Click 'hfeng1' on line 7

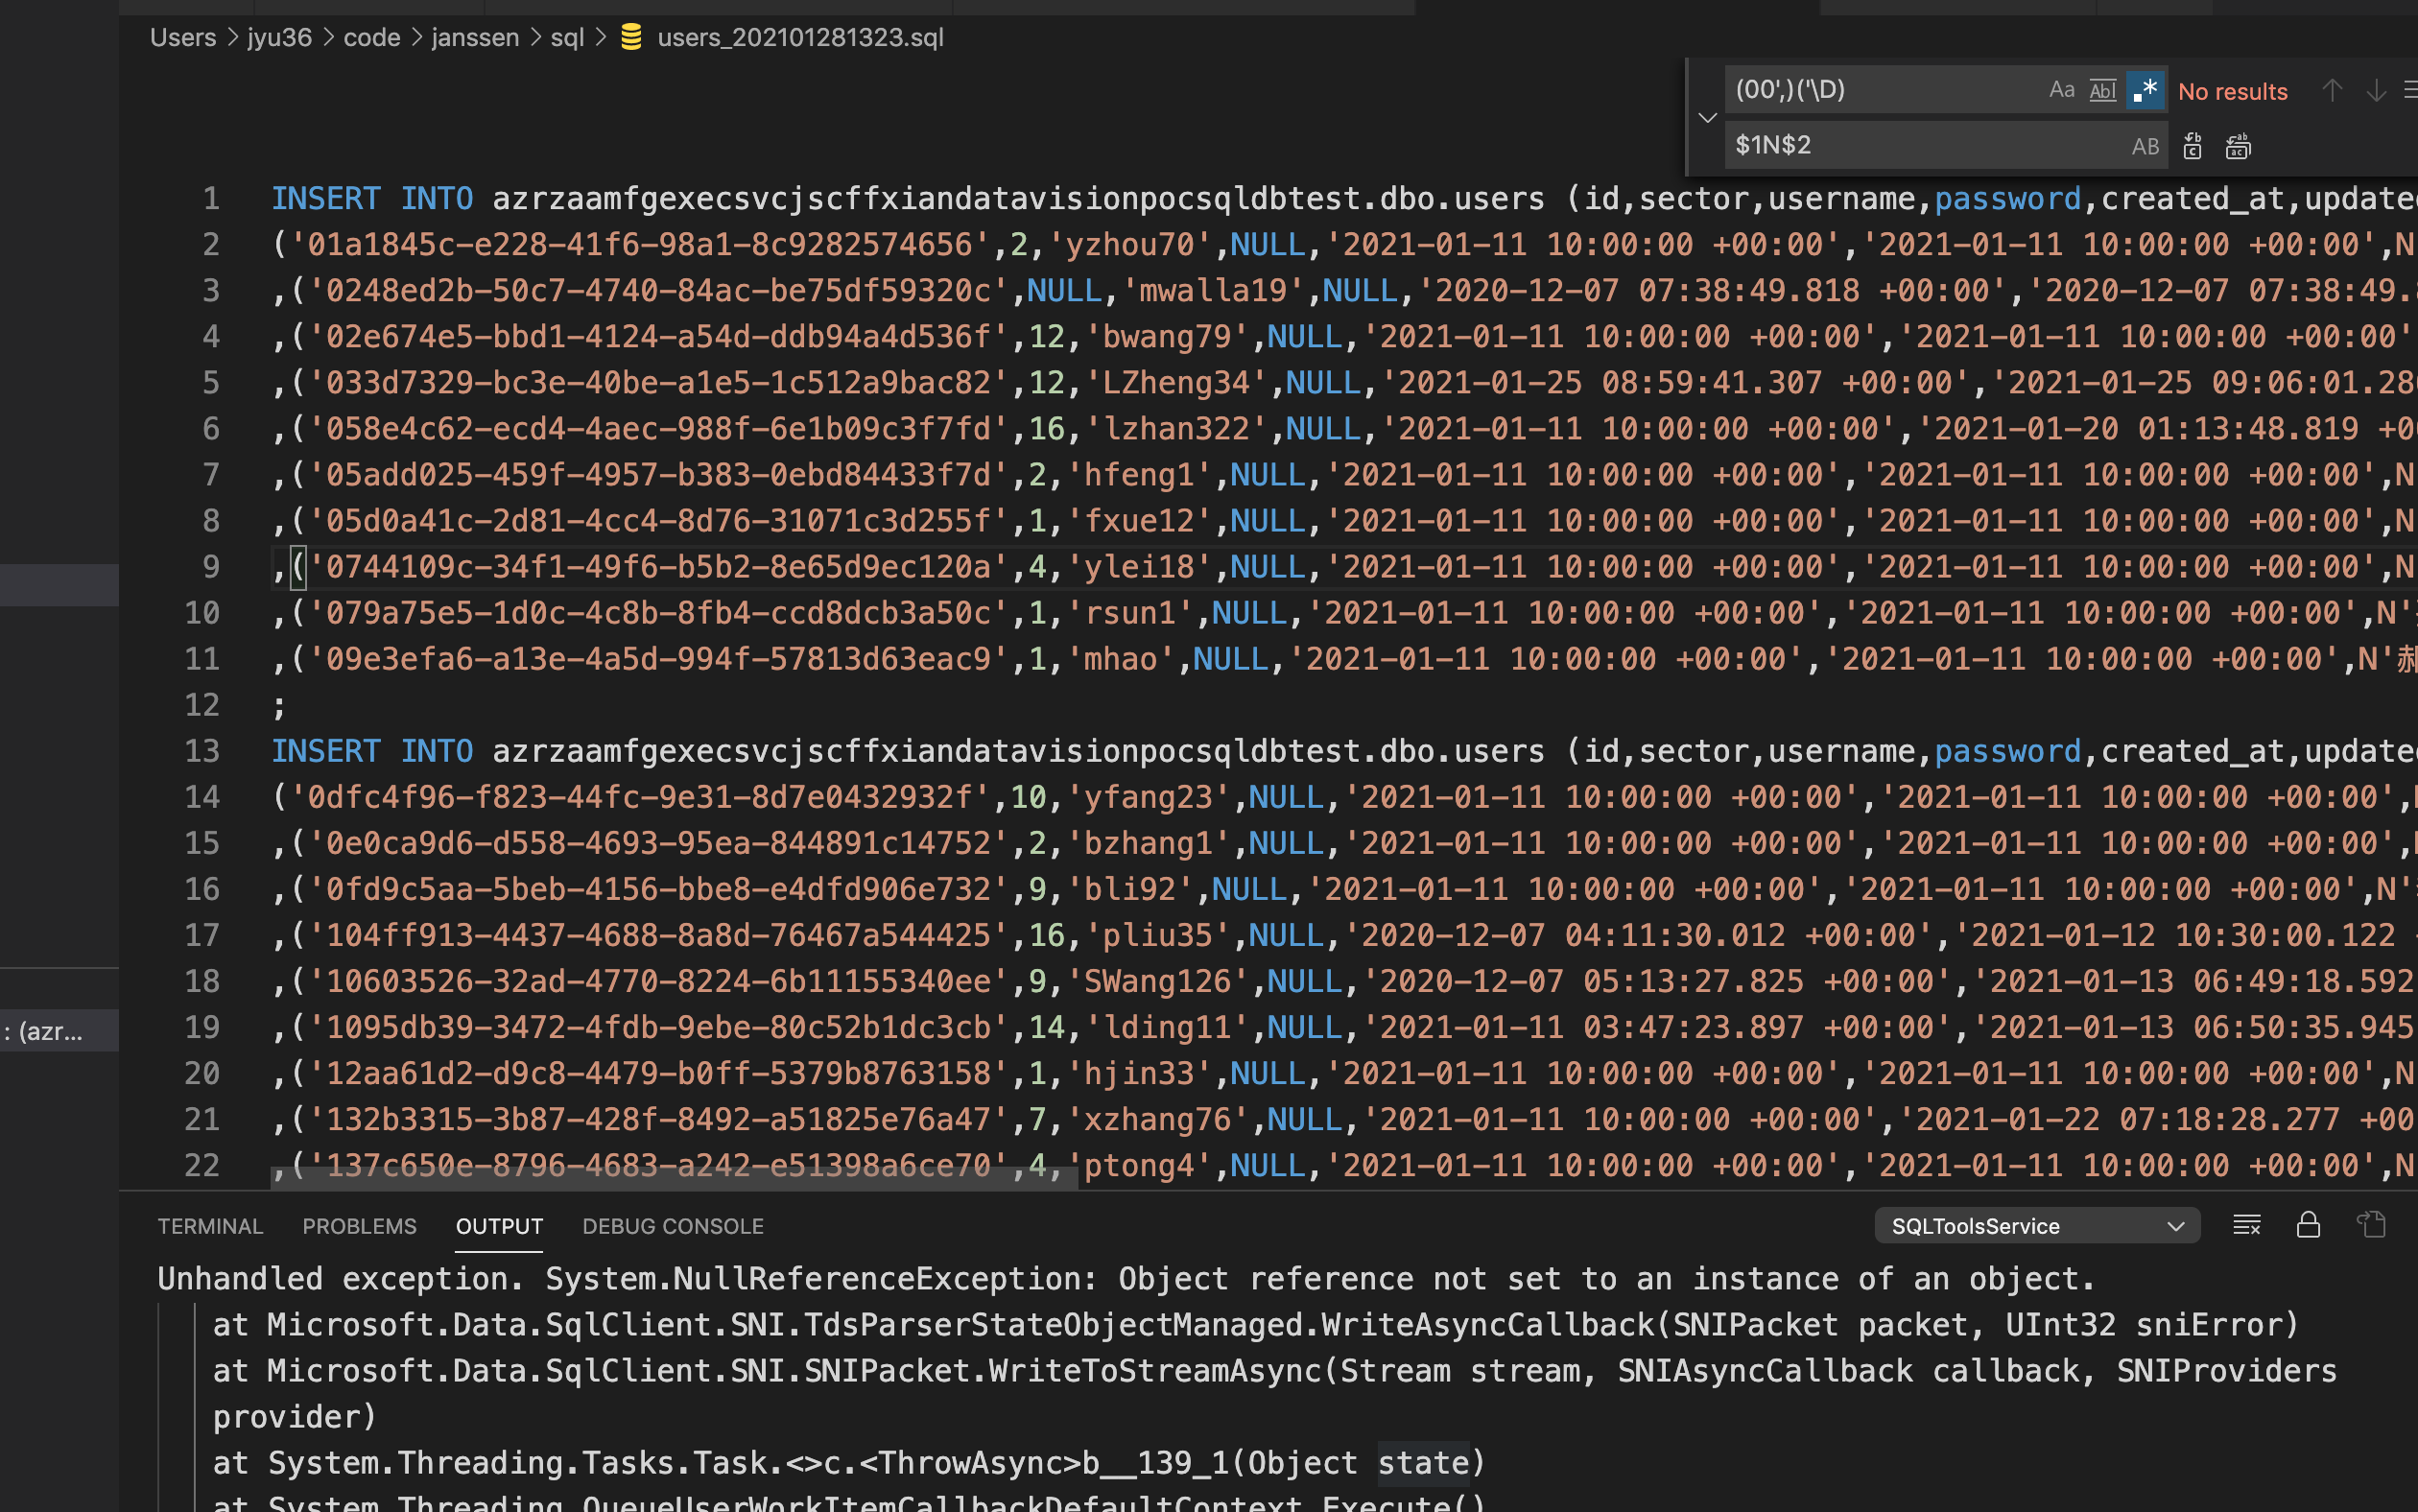click(x=1140, y=474)
